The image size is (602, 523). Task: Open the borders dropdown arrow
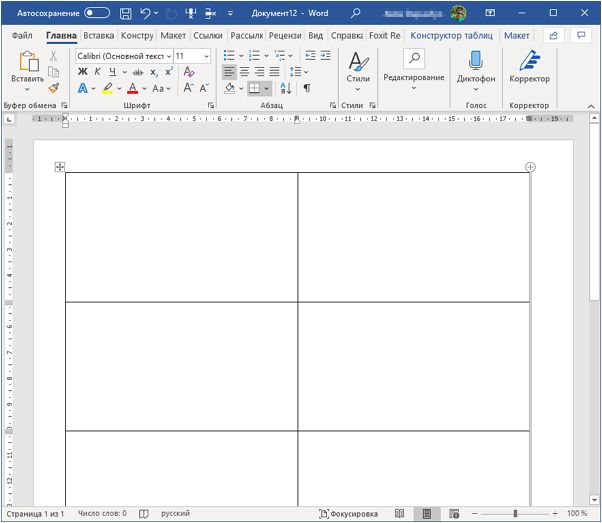[266, 89]
